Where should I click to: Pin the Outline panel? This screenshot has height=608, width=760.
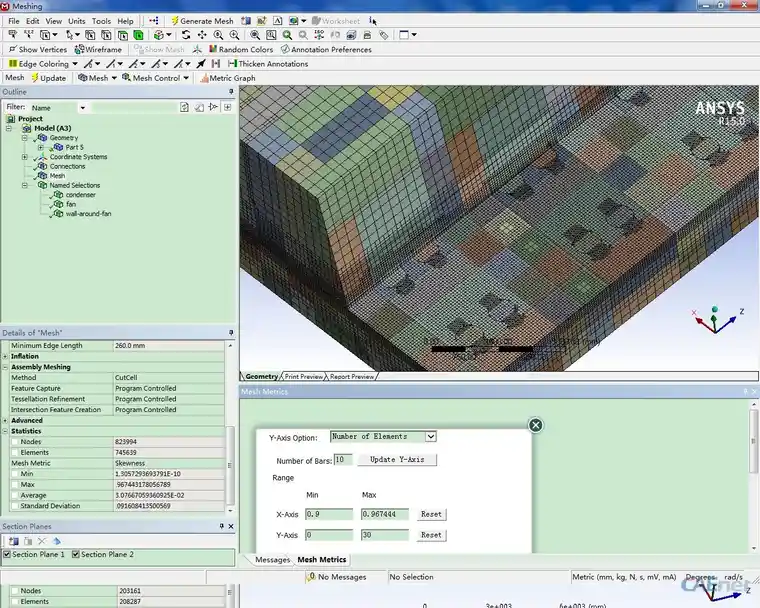tap(231, 92)
